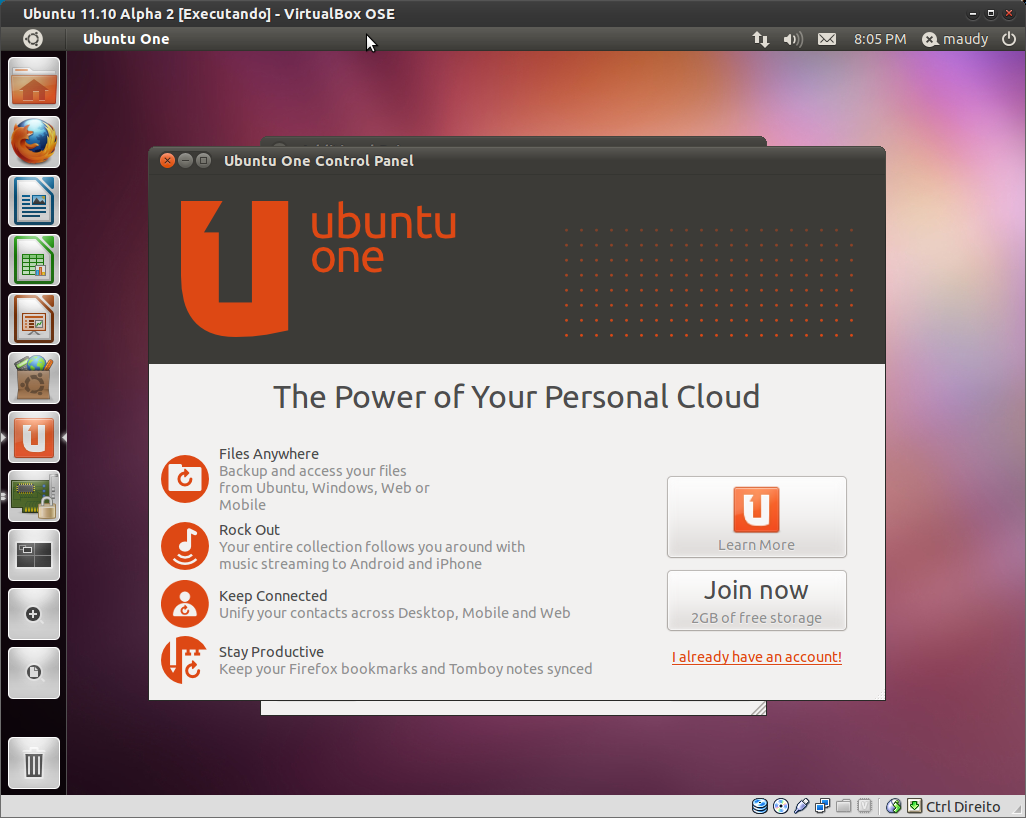The image size is (1026, 818).
Task: Click the 'Keep Connected' heading text
Action: pyautogui.click(x=273, y=596)
